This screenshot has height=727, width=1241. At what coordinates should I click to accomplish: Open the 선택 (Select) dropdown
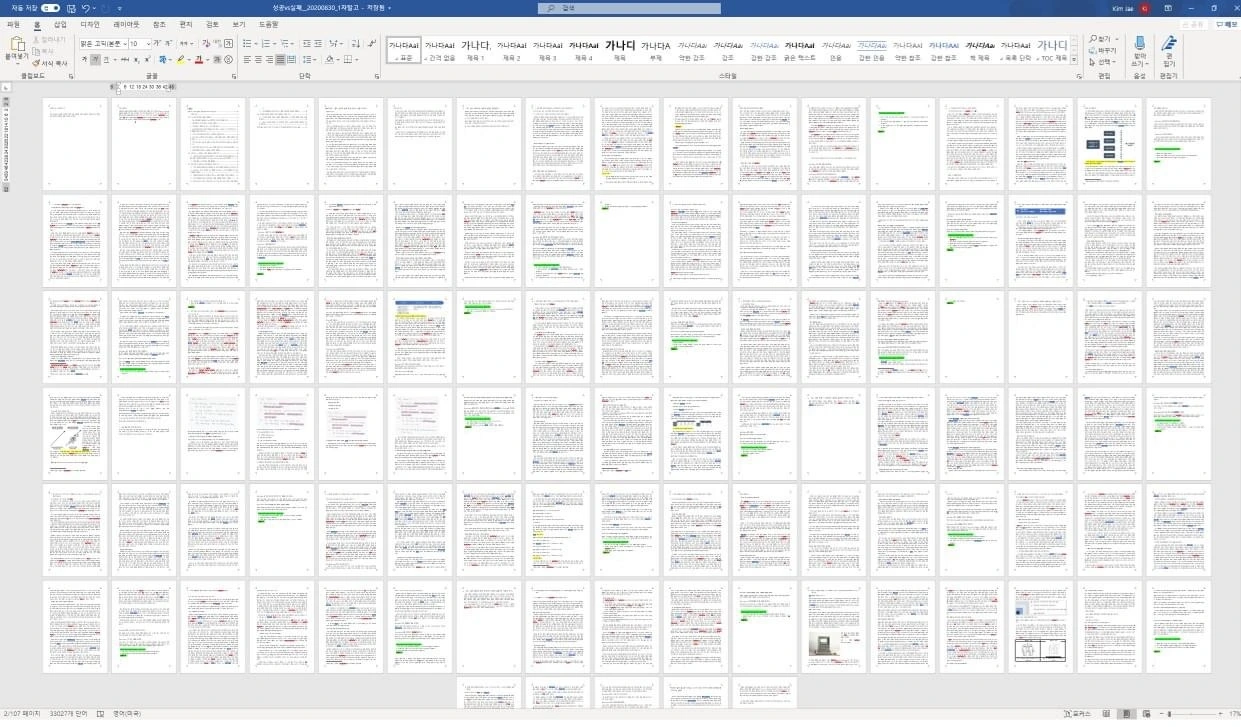pos(1104,61)
